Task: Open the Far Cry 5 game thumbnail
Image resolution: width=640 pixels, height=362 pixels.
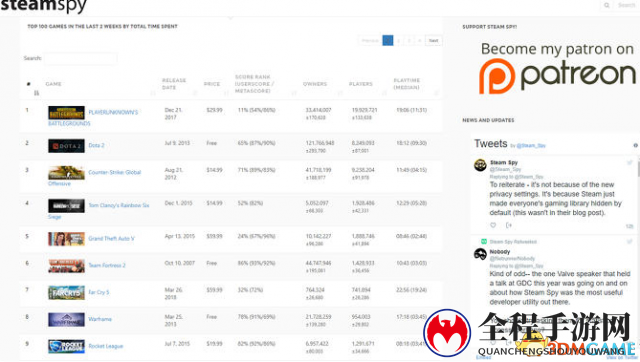Action: tap(66, 293)
